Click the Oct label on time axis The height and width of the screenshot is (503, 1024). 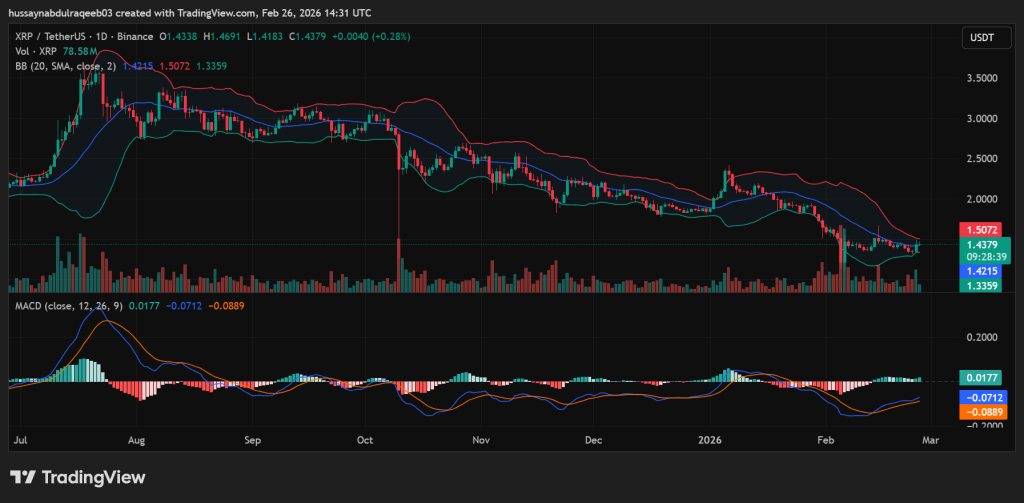point(365,439)
